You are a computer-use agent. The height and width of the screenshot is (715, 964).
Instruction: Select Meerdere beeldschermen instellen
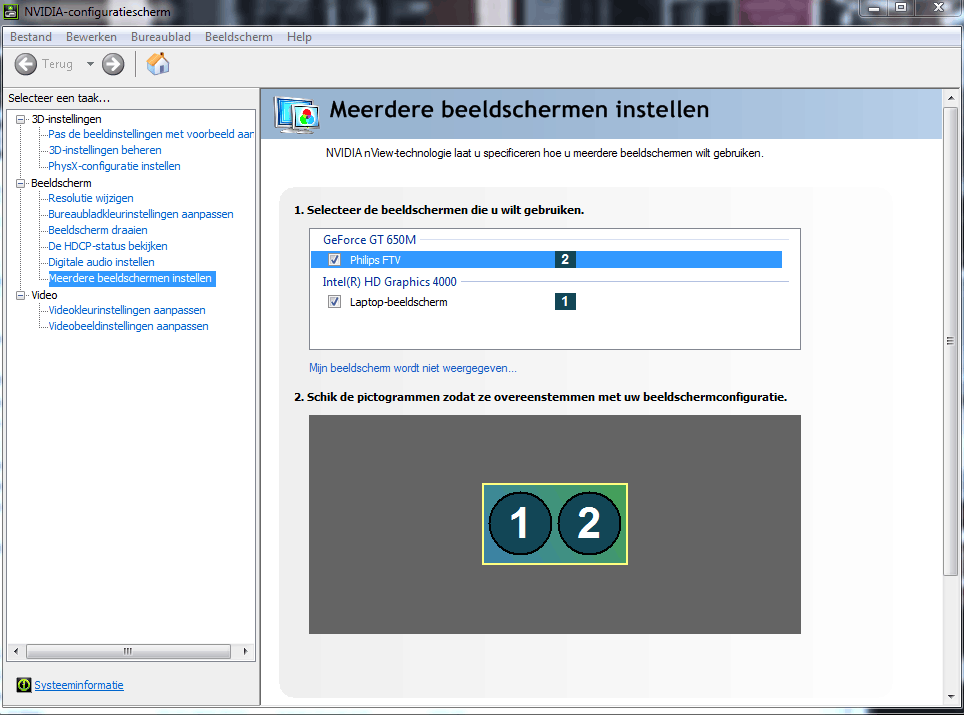coord(132,278)
